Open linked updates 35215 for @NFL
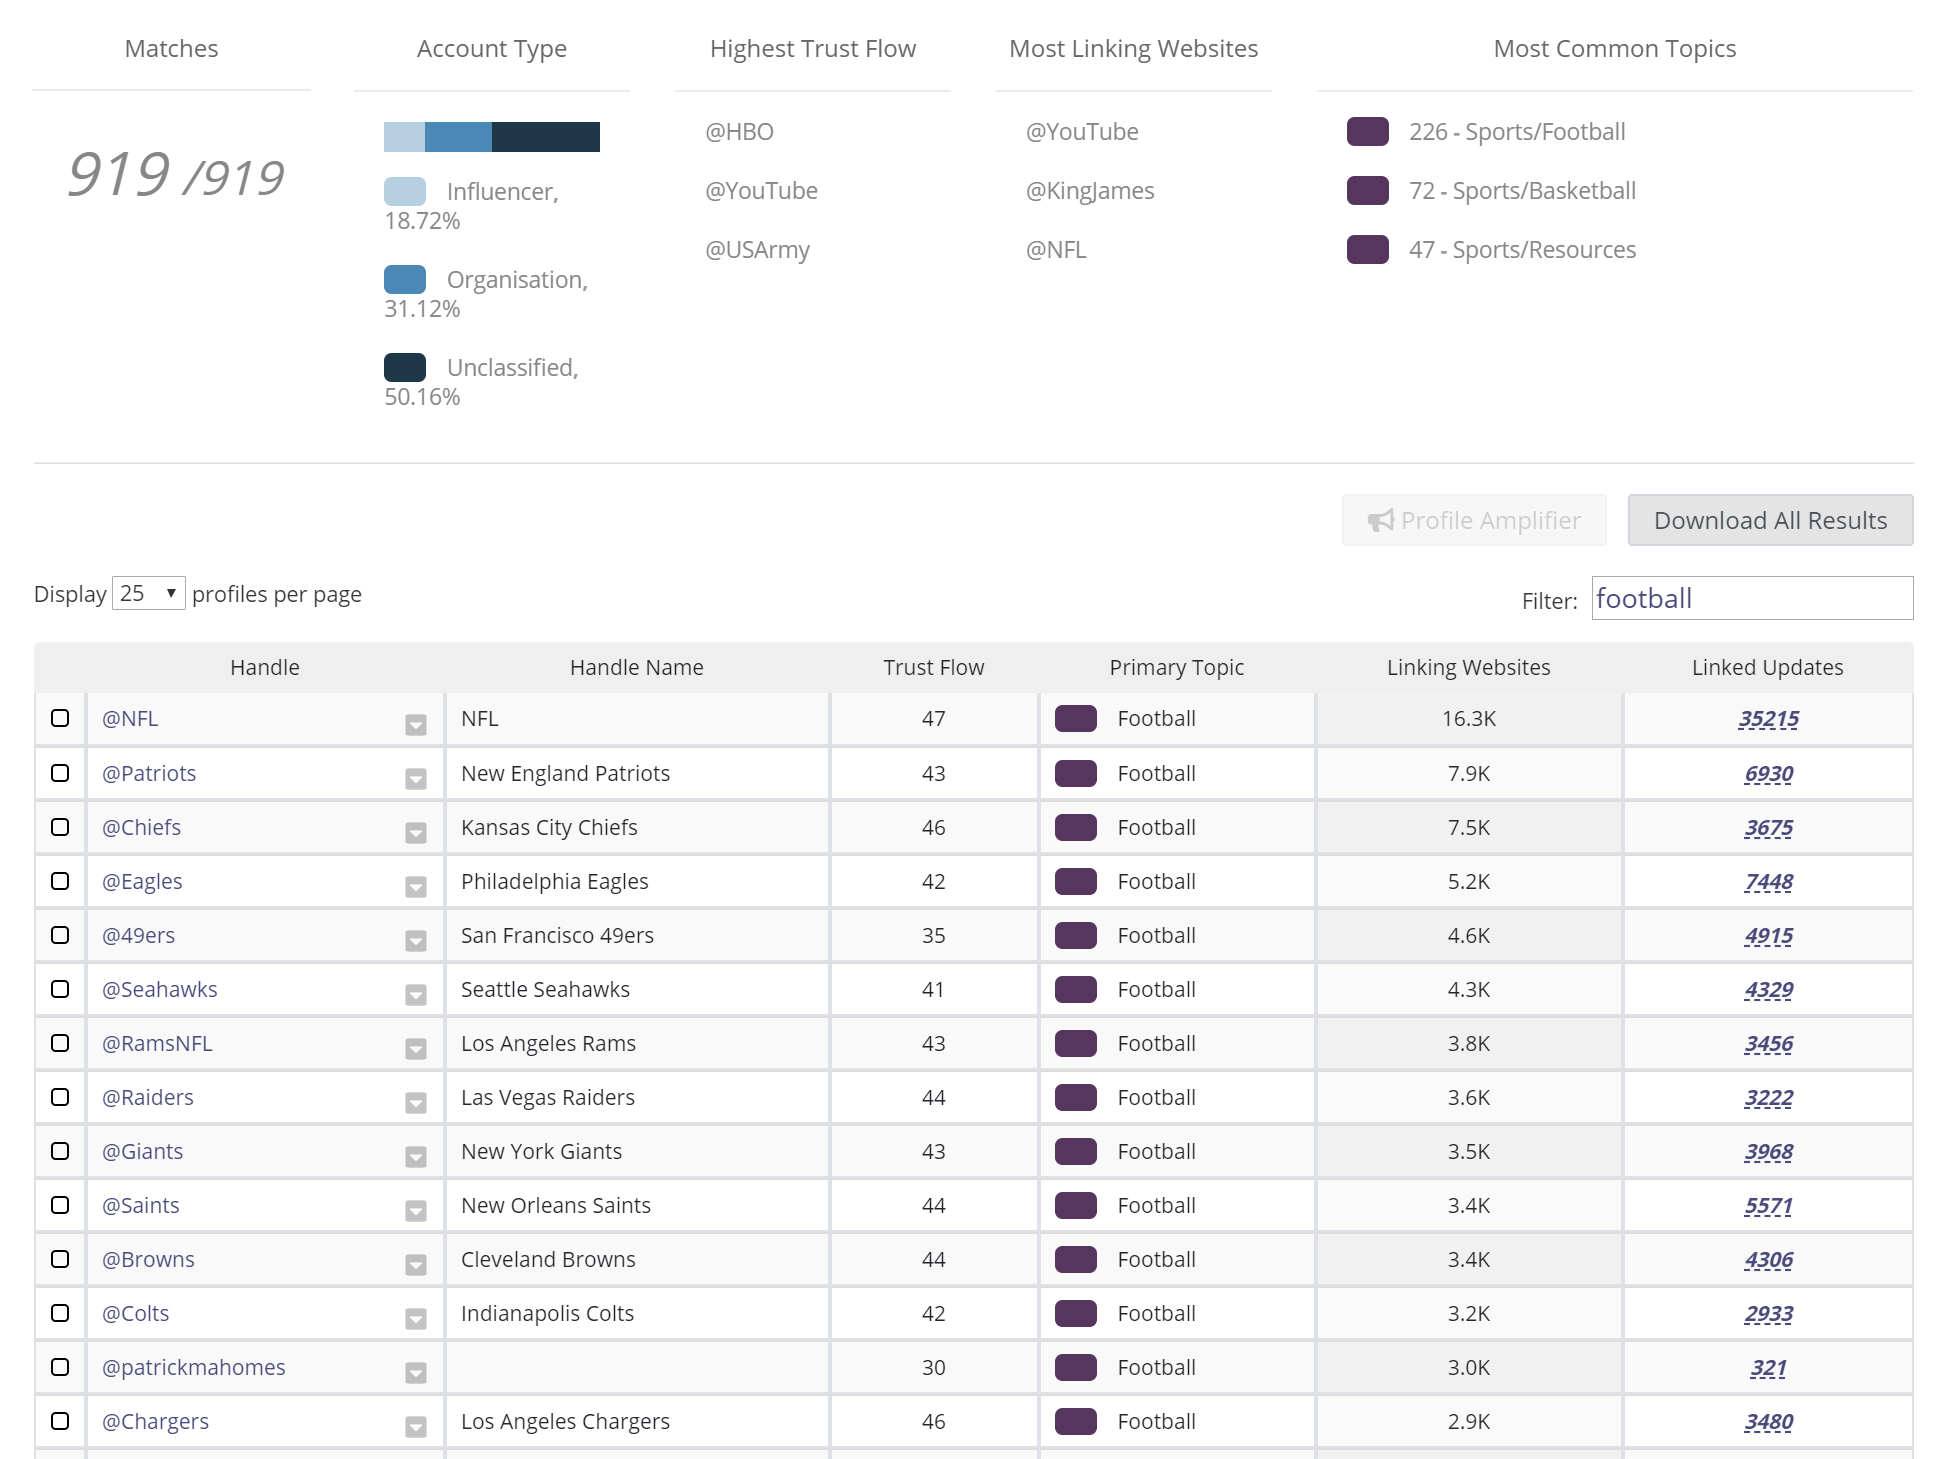 [1768, 718]
